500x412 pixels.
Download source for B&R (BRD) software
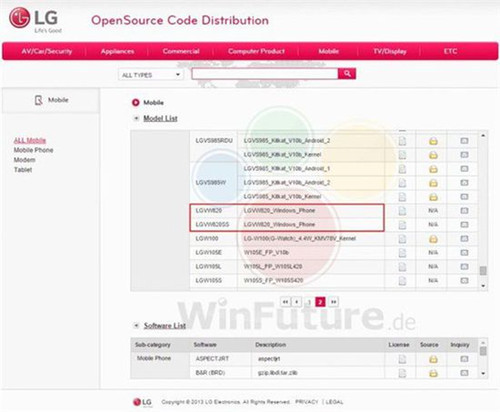(x=433, y=373)
